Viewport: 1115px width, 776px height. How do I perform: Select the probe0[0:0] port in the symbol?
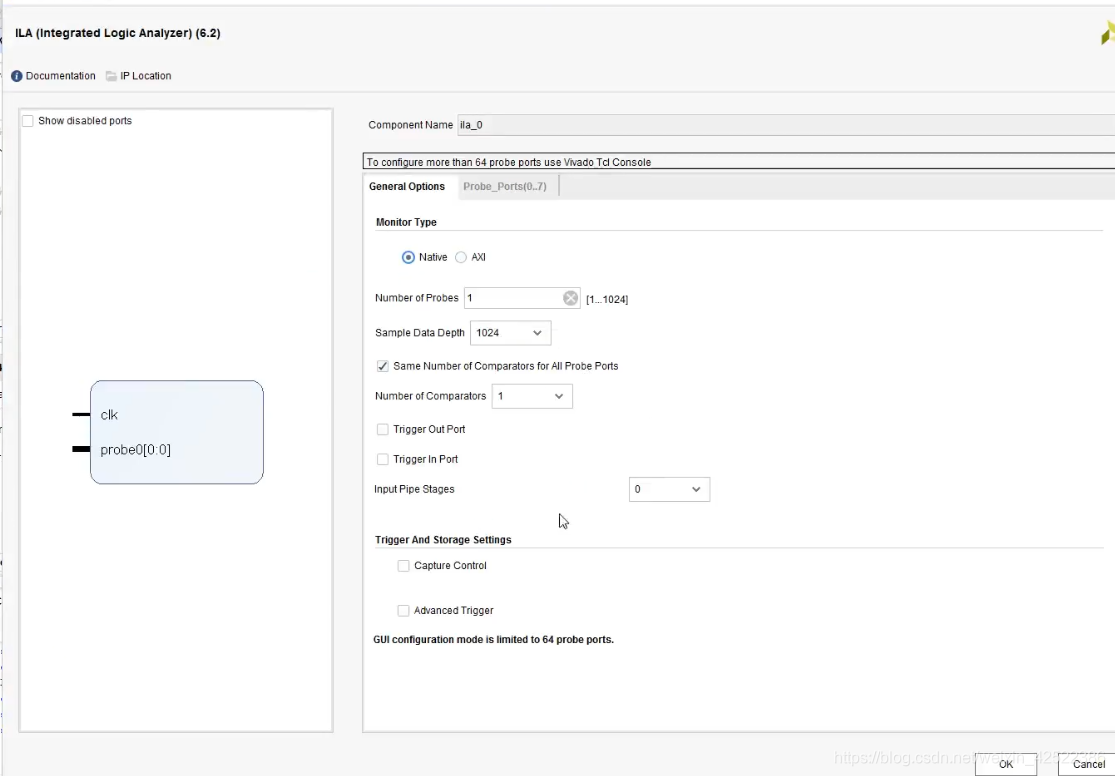pyautogui.click(x=135, y=450)
